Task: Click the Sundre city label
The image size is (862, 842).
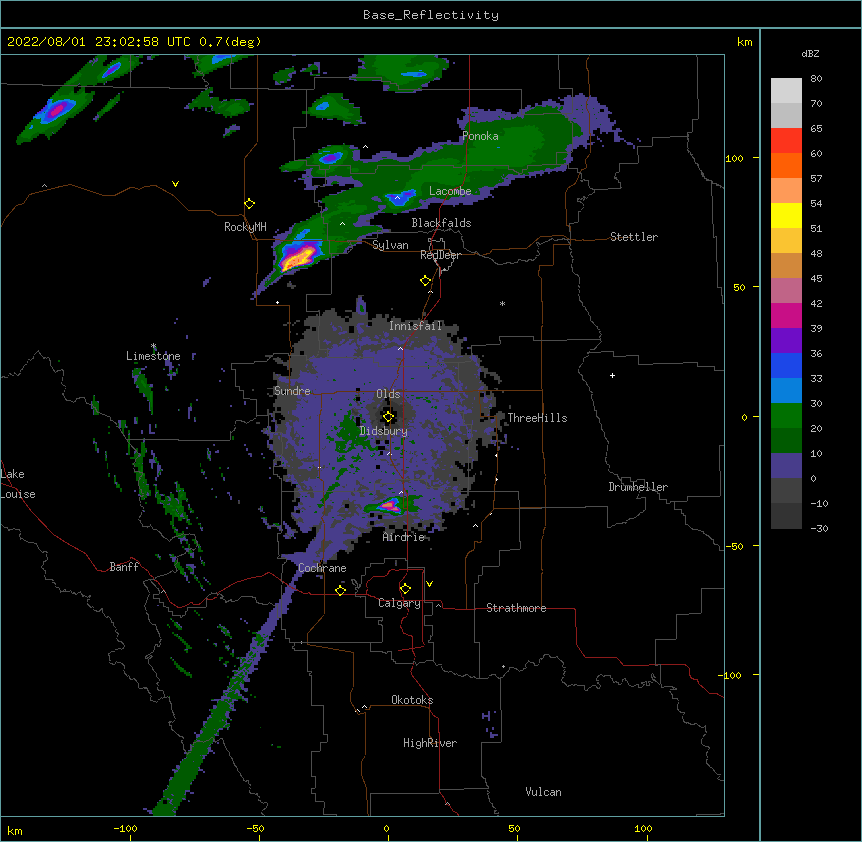Action: [292, 391]
